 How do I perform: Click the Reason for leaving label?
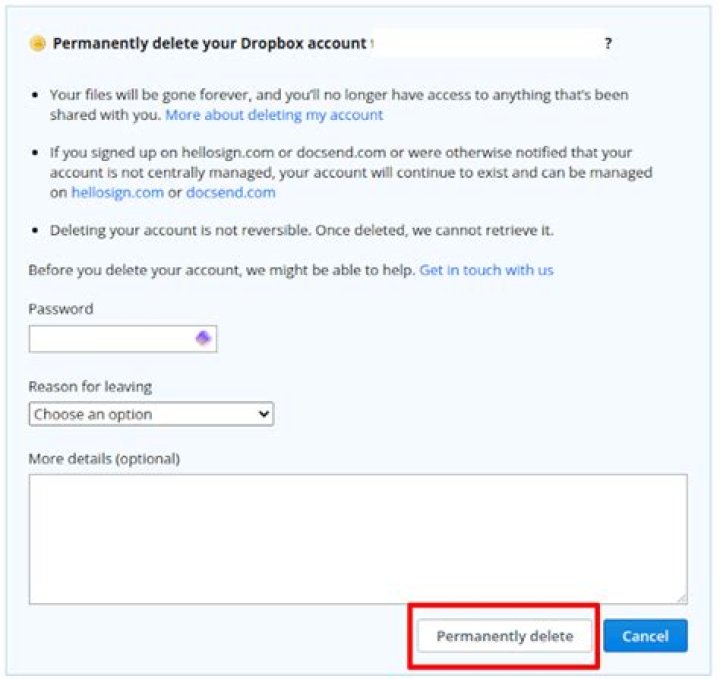[x=90, y=387]
